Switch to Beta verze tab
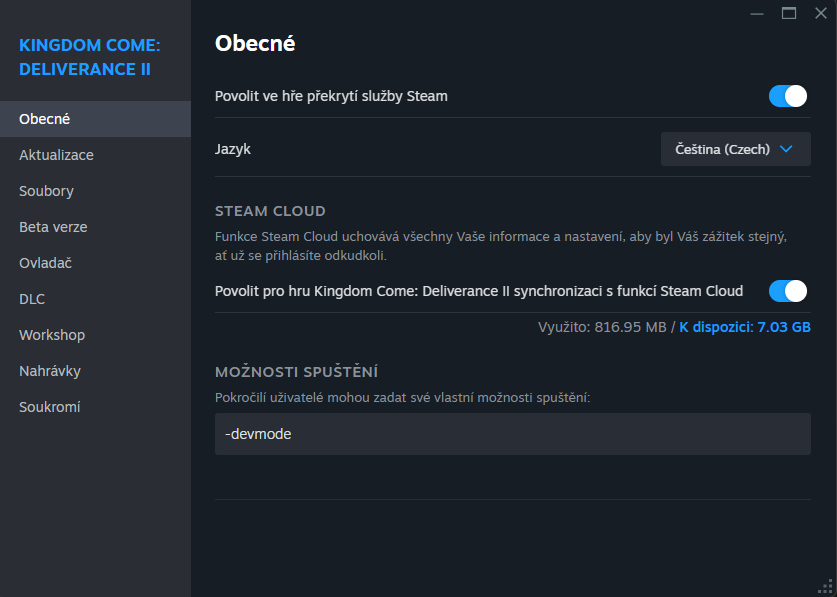 [x=53, y=227]
